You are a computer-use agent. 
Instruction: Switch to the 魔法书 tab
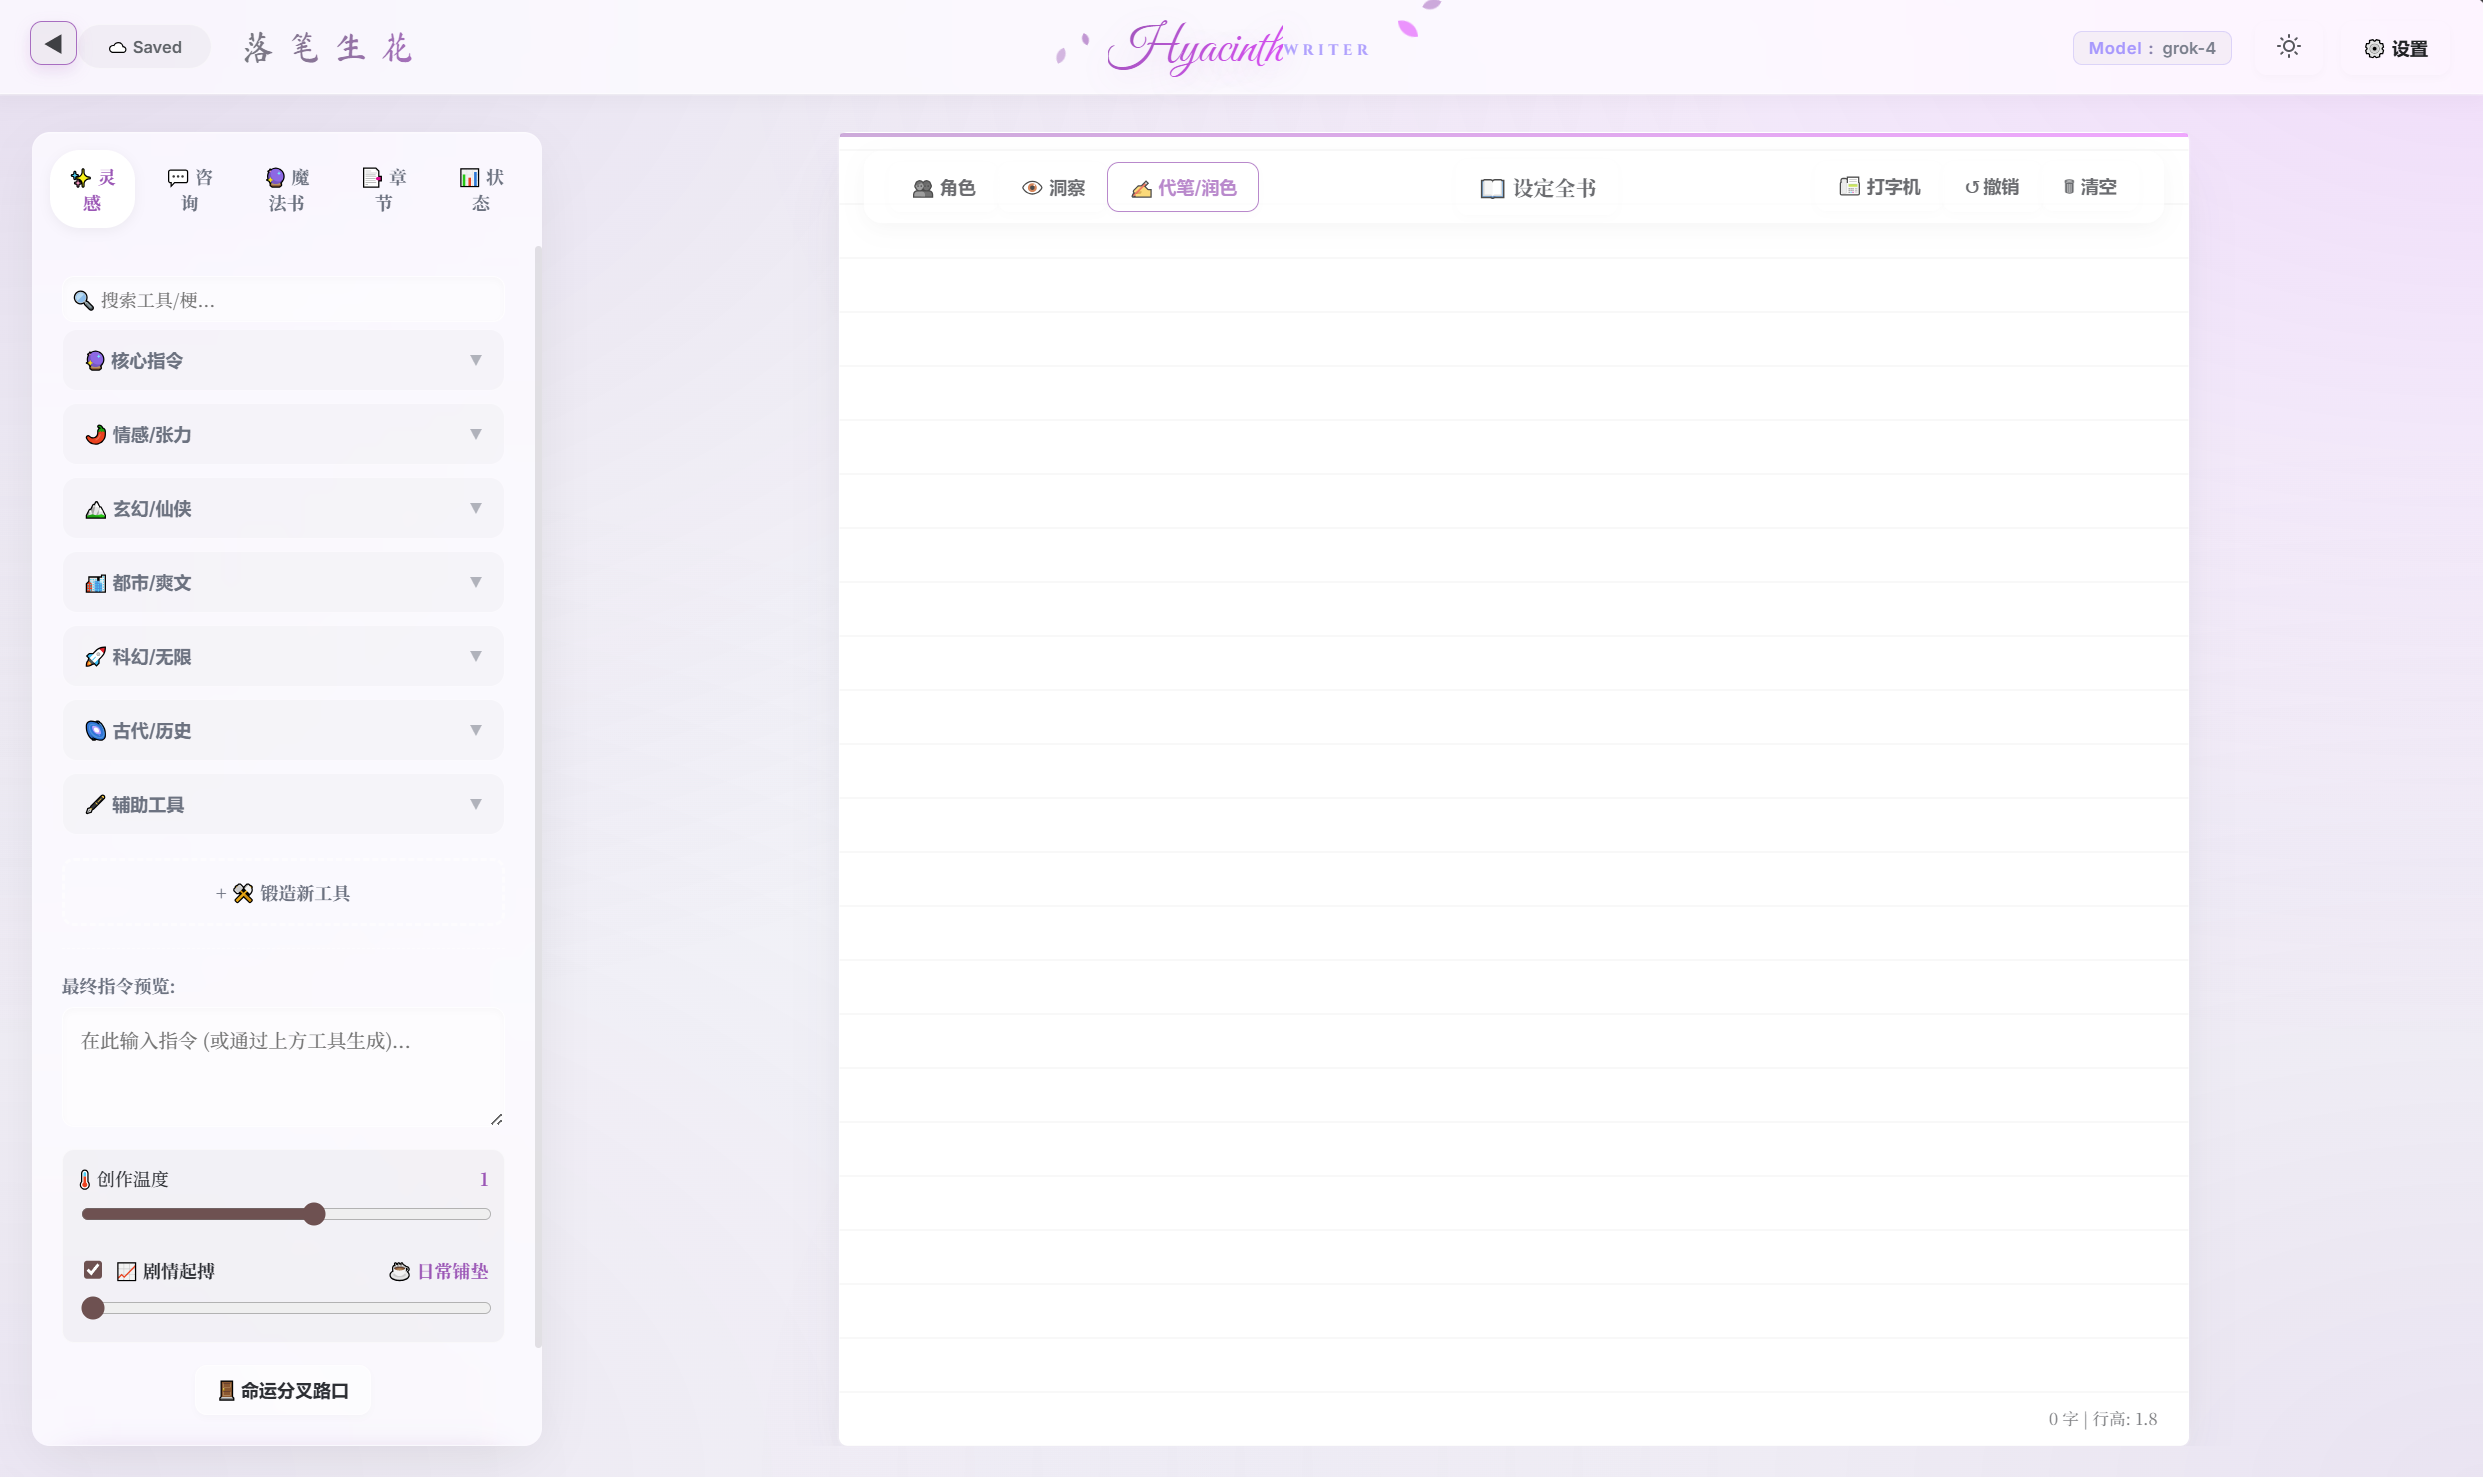[287, 190]
